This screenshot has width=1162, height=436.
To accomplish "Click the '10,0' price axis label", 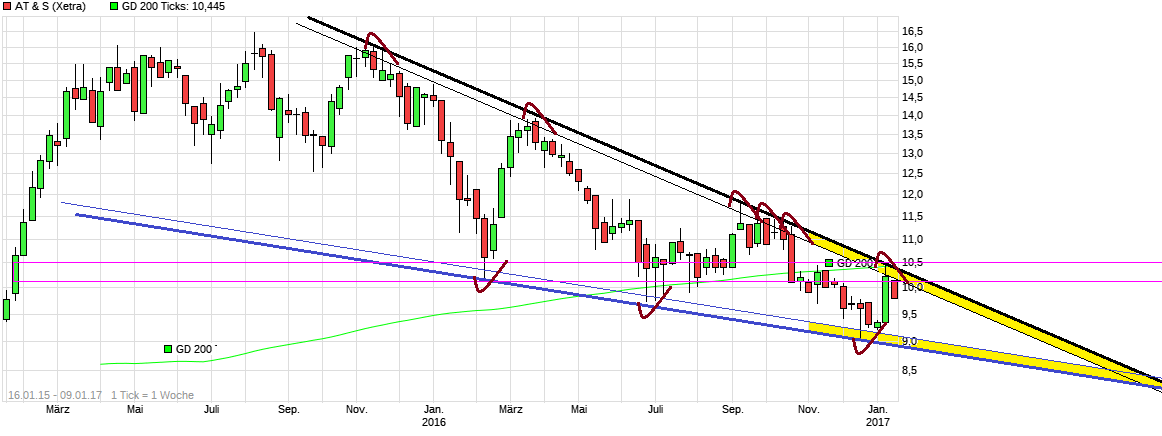I will click(x=912, y=288).
